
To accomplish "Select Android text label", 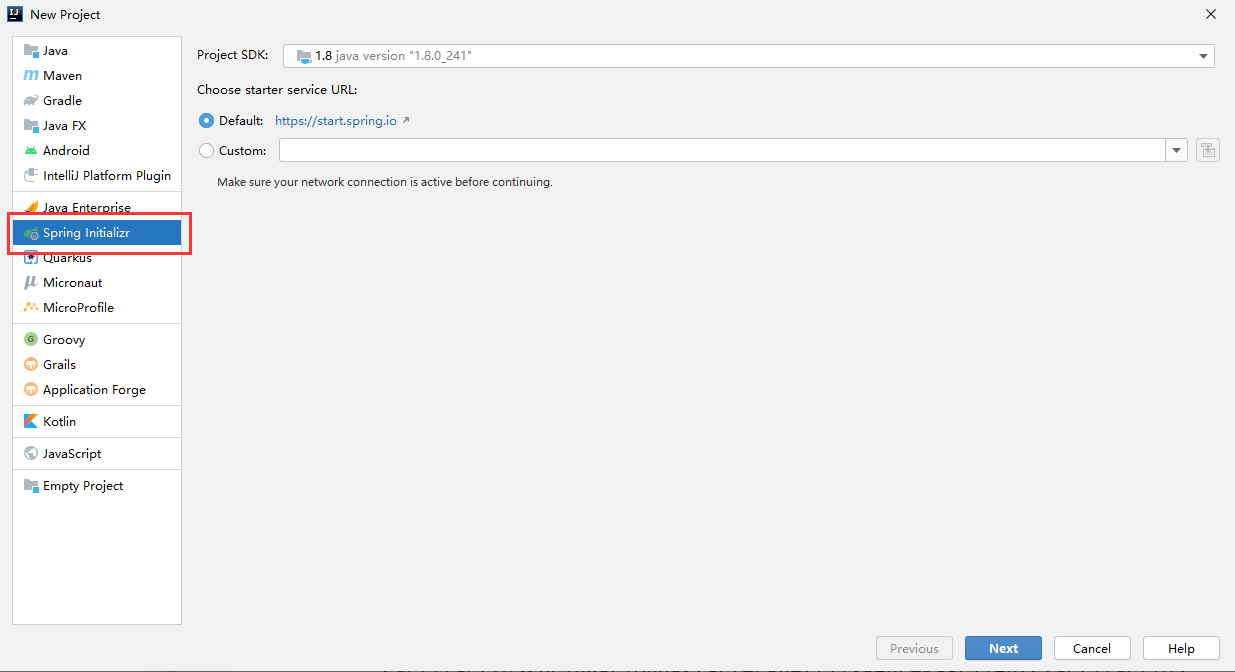I will point(66,150).
